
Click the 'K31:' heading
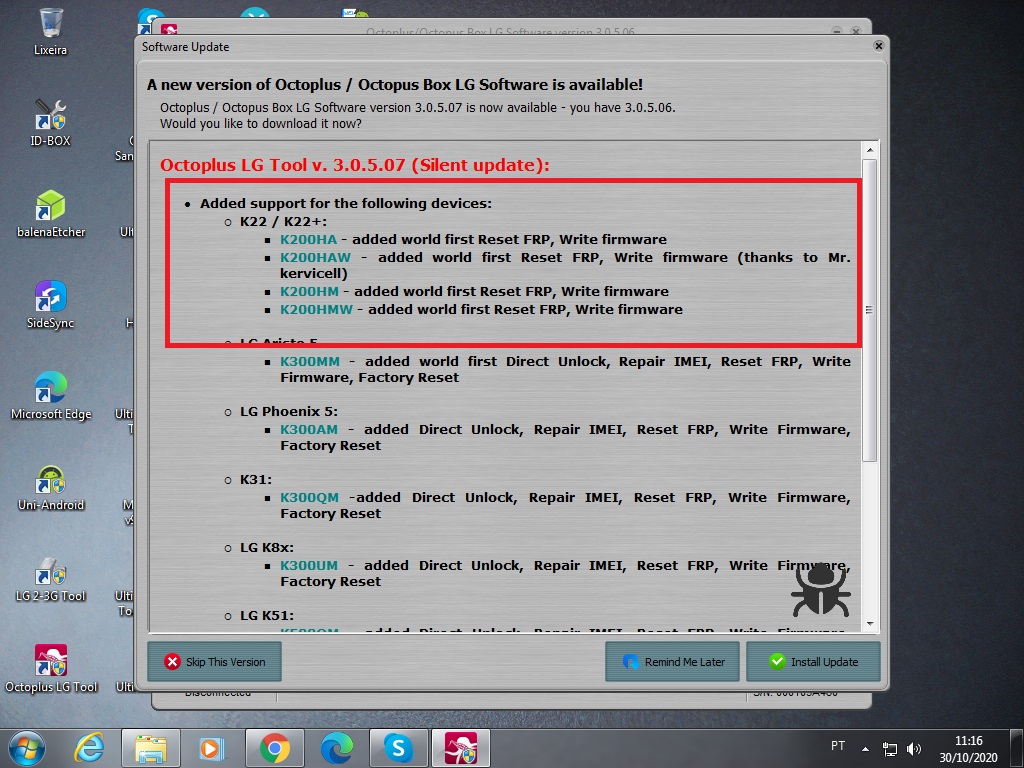click(x=256, y=479)
